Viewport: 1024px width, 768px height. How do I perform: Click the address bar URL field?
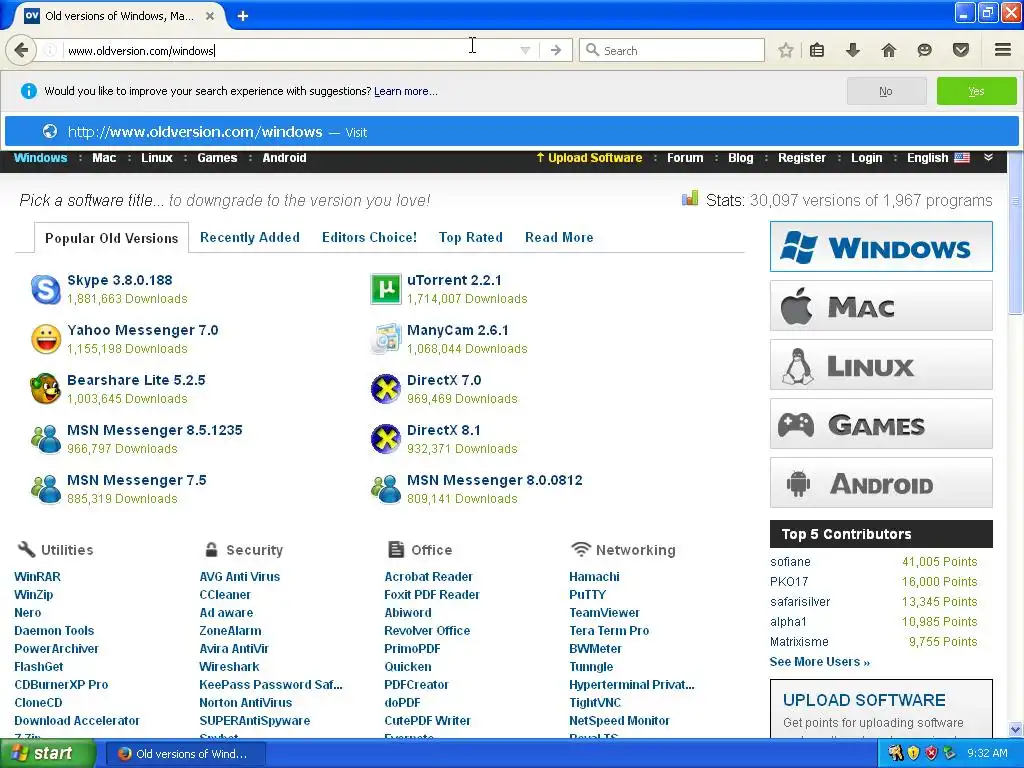(287, 50)
